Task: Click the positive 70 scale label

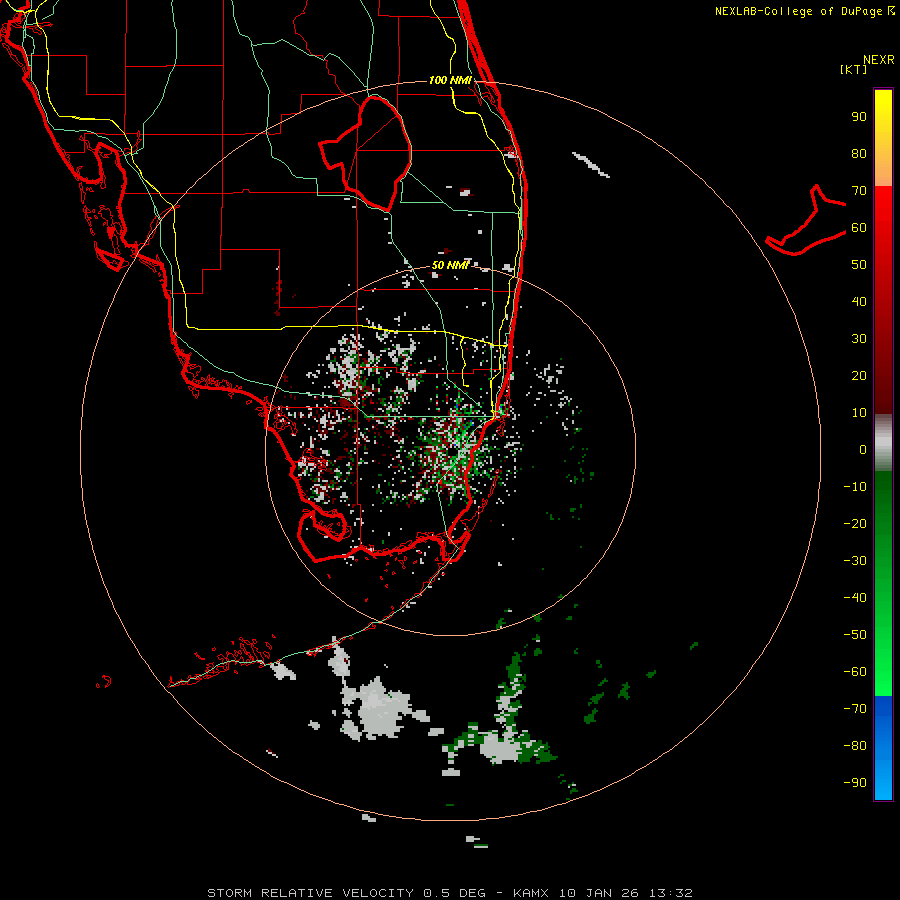Action: click(859, 191)
